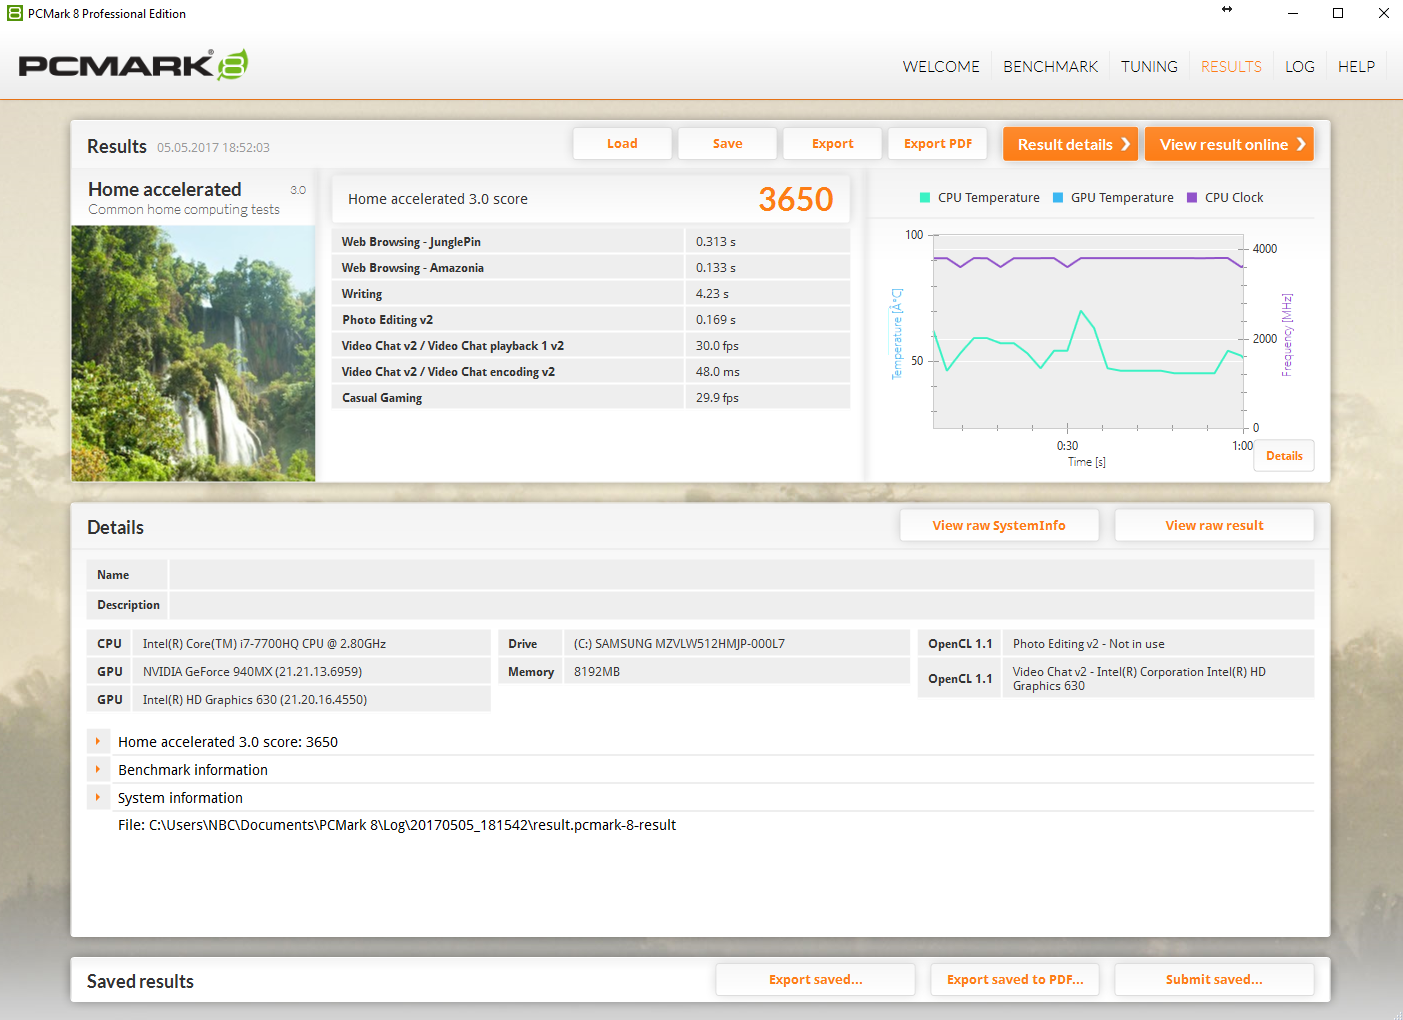The height and width of the screenshot is (1020, 1403).
Task: Click the GPU Temperature legend swatch
Action: tap(1058, 198)
